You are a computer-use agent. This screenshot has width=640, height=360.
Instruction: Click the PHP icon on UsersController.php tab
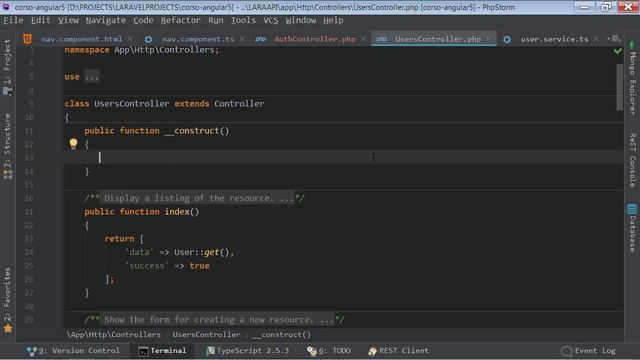[381, 39]
